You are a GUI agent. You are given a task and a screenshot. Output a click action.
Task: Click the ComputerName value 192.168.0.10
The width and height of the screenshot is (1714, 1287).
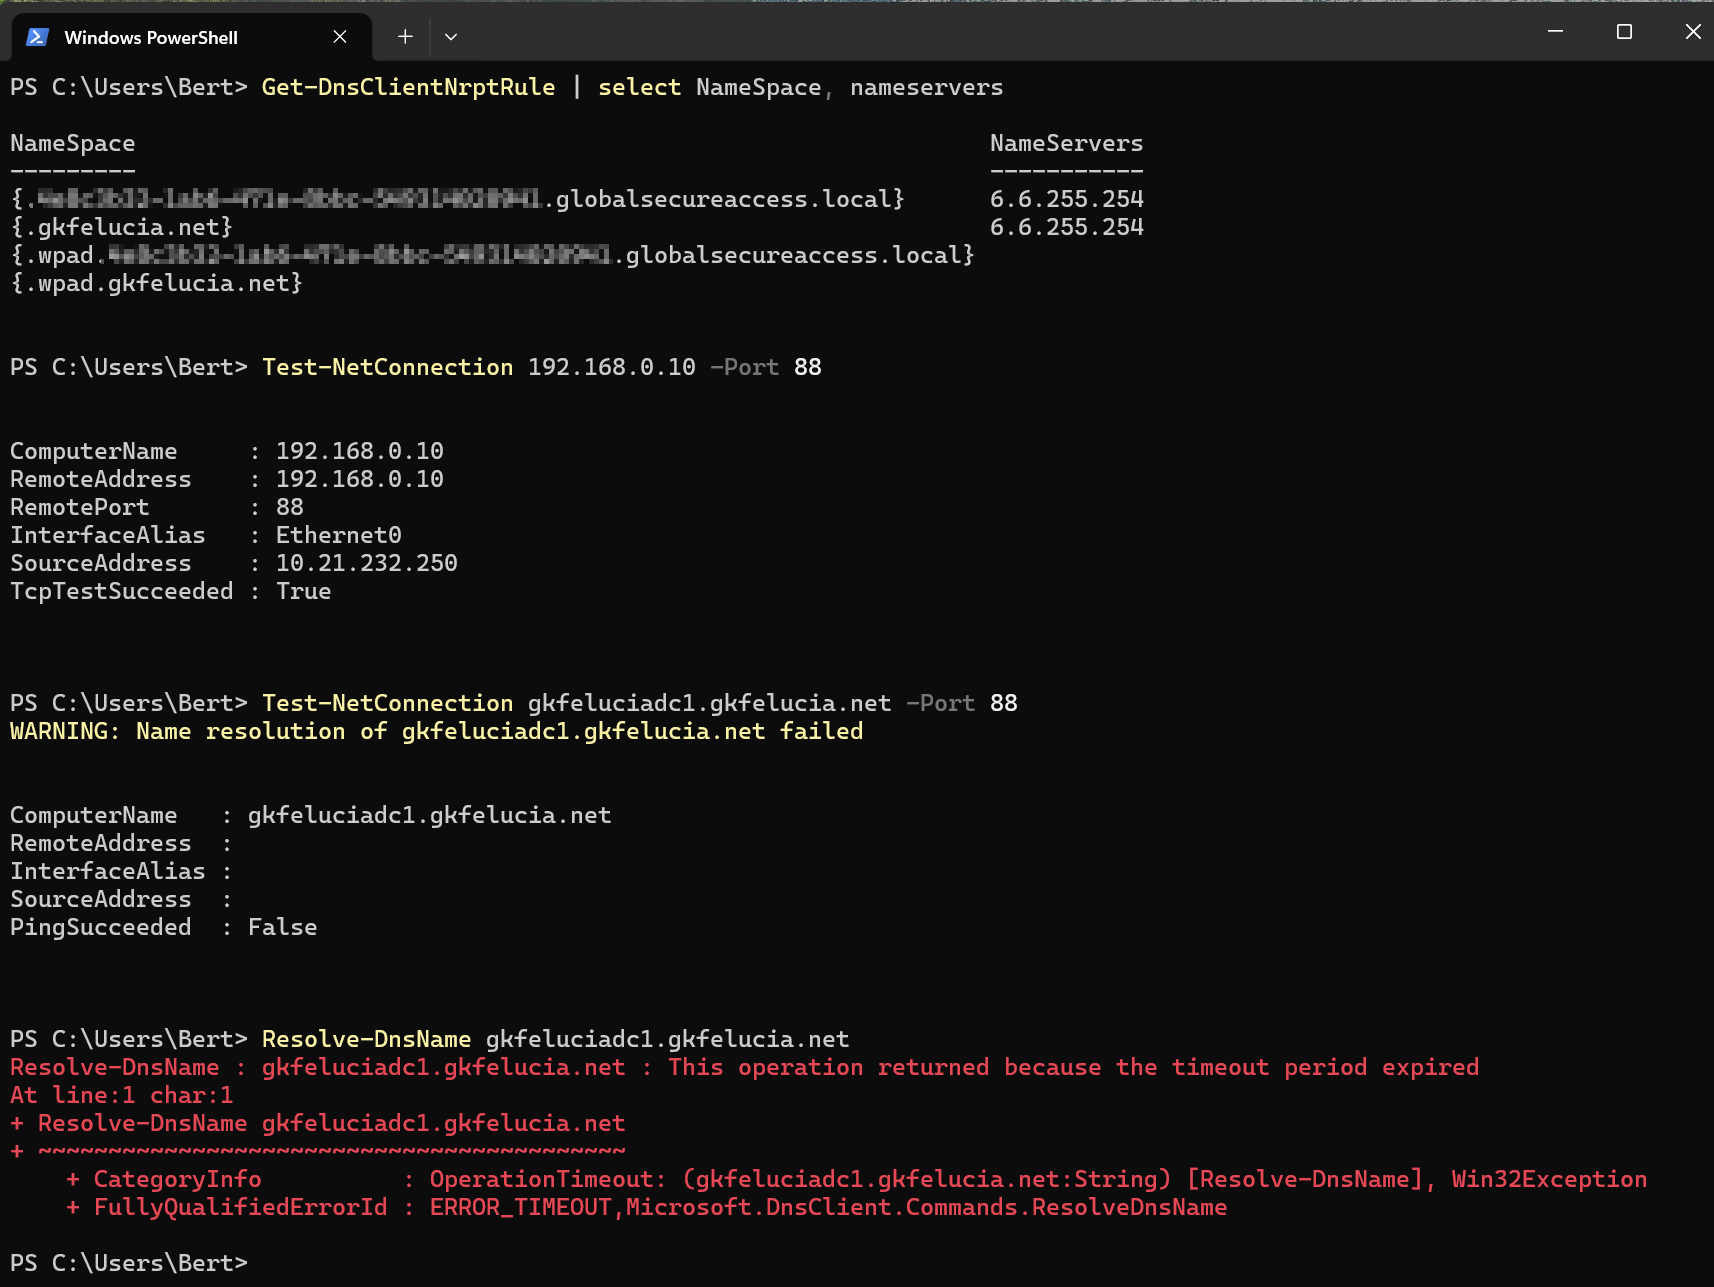coord(360,452)
